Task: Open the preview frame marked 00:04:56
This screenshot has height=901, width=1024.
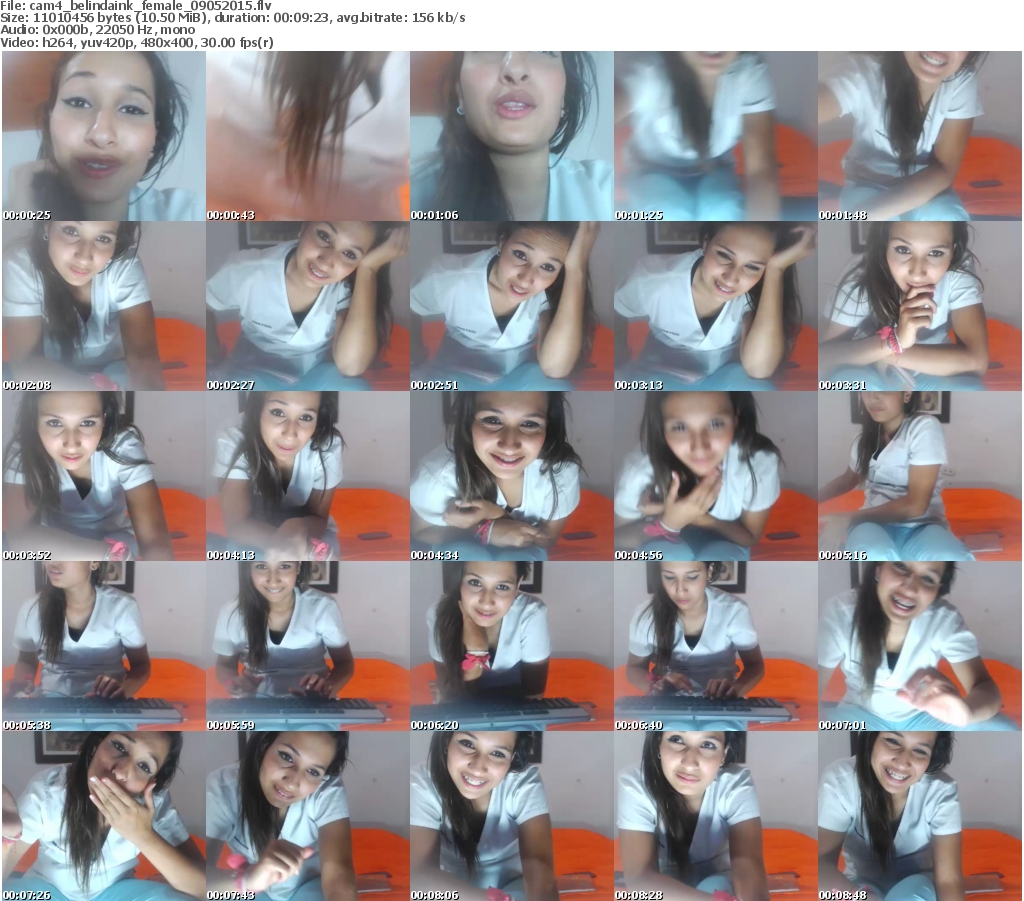Action: tap(716, 476)
